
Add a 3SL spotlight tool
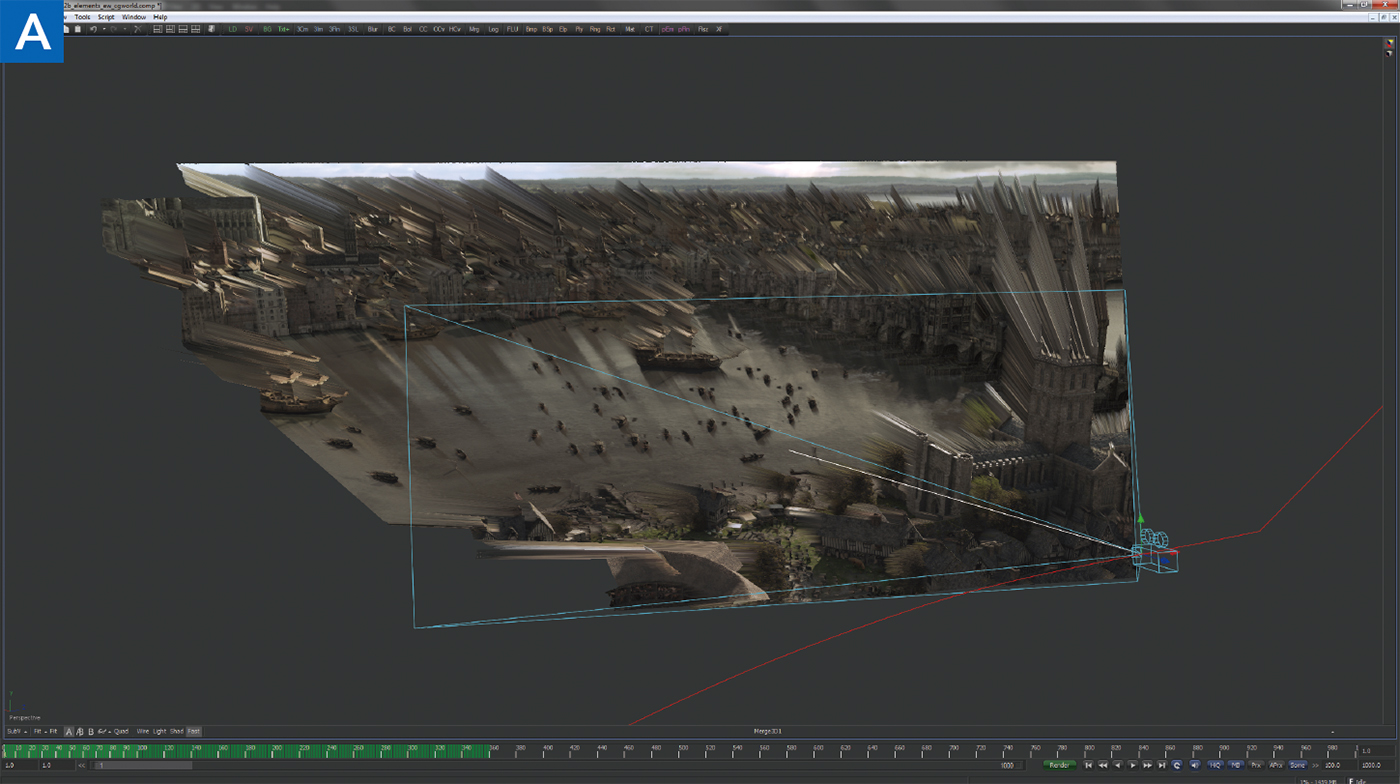(x=353, y=29)
